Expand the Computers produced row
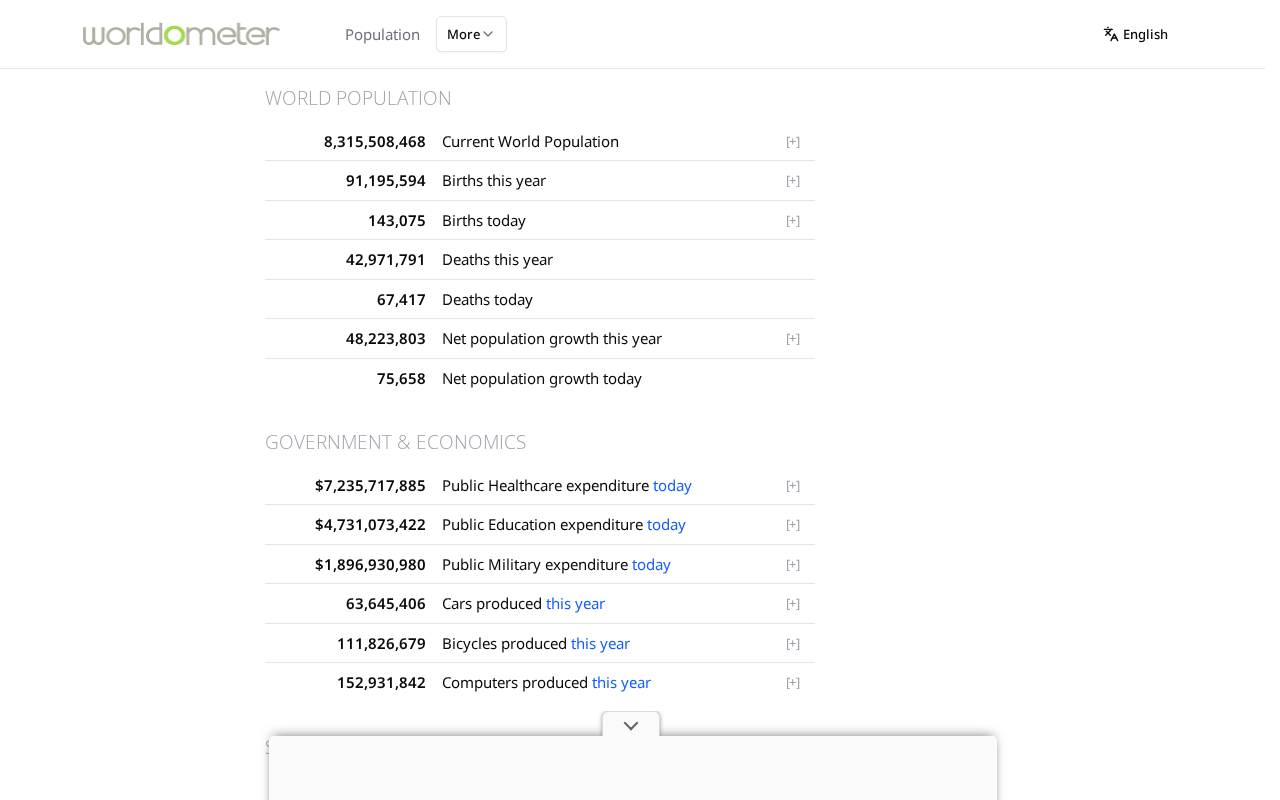Viewport: 1280px width, 800px height. (793, 683)
